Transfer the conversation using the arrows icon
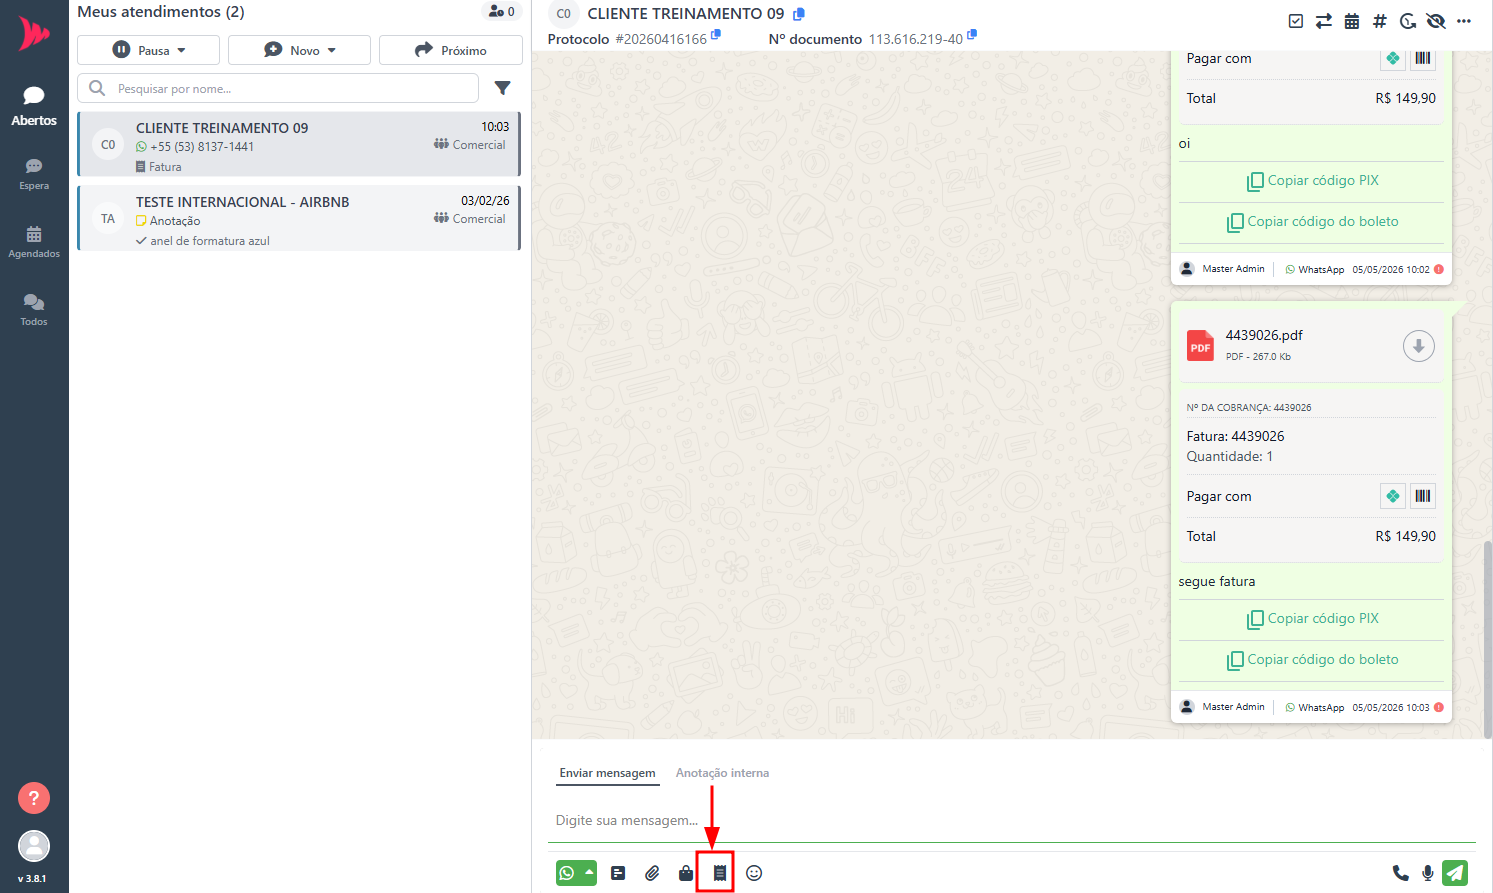 coord(1324,21)
